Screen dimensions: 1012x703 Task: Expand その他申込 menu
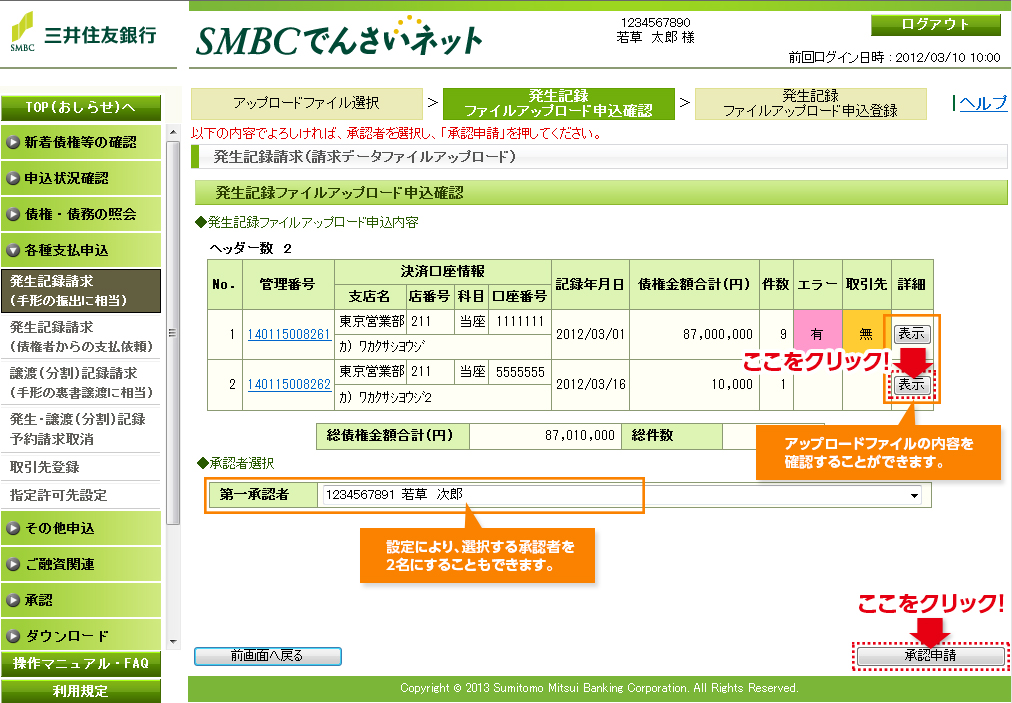pos(81,528)
